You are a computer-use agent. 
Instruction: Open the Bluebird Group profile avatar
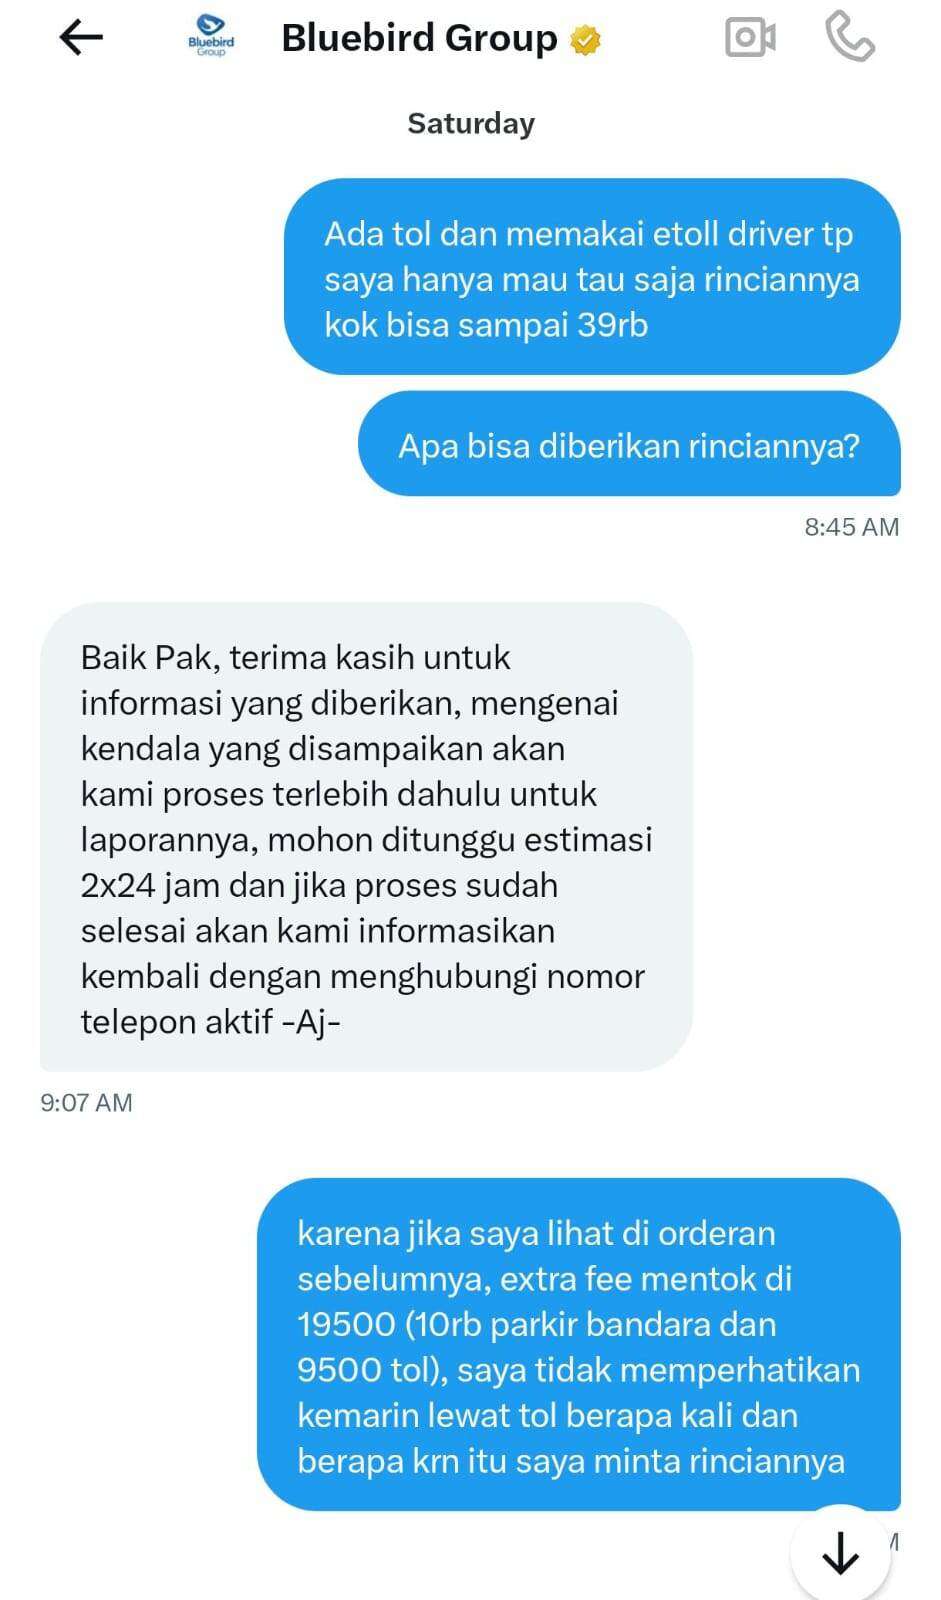pyautogui.click(x=211, y=36)
